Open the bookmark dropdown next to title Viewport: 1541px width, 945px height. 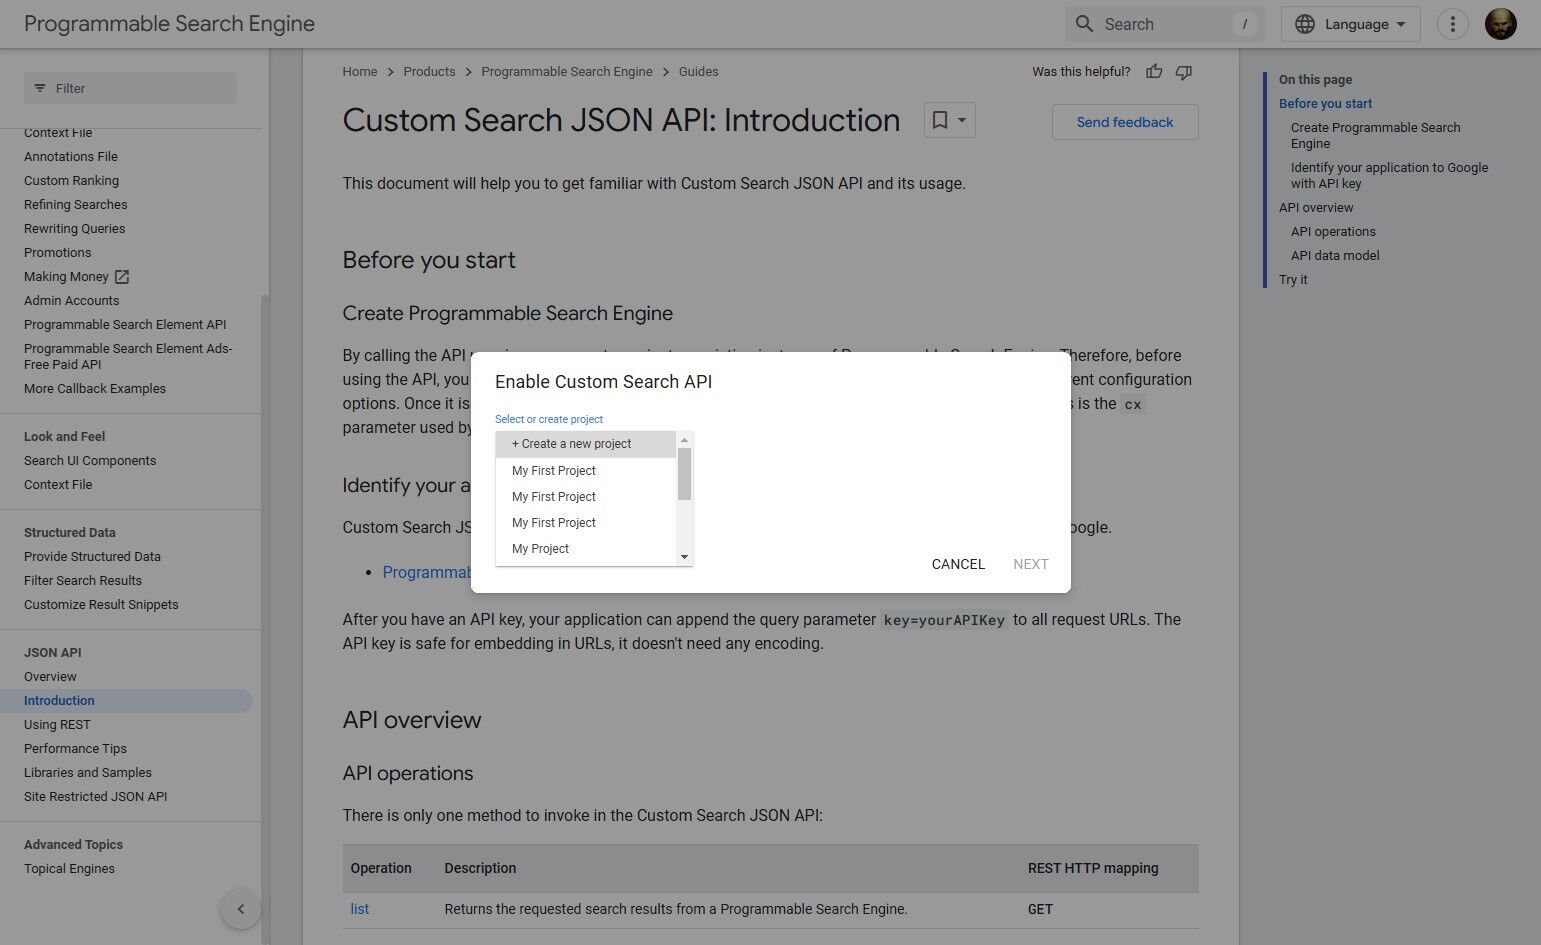[x=949, y=120]
